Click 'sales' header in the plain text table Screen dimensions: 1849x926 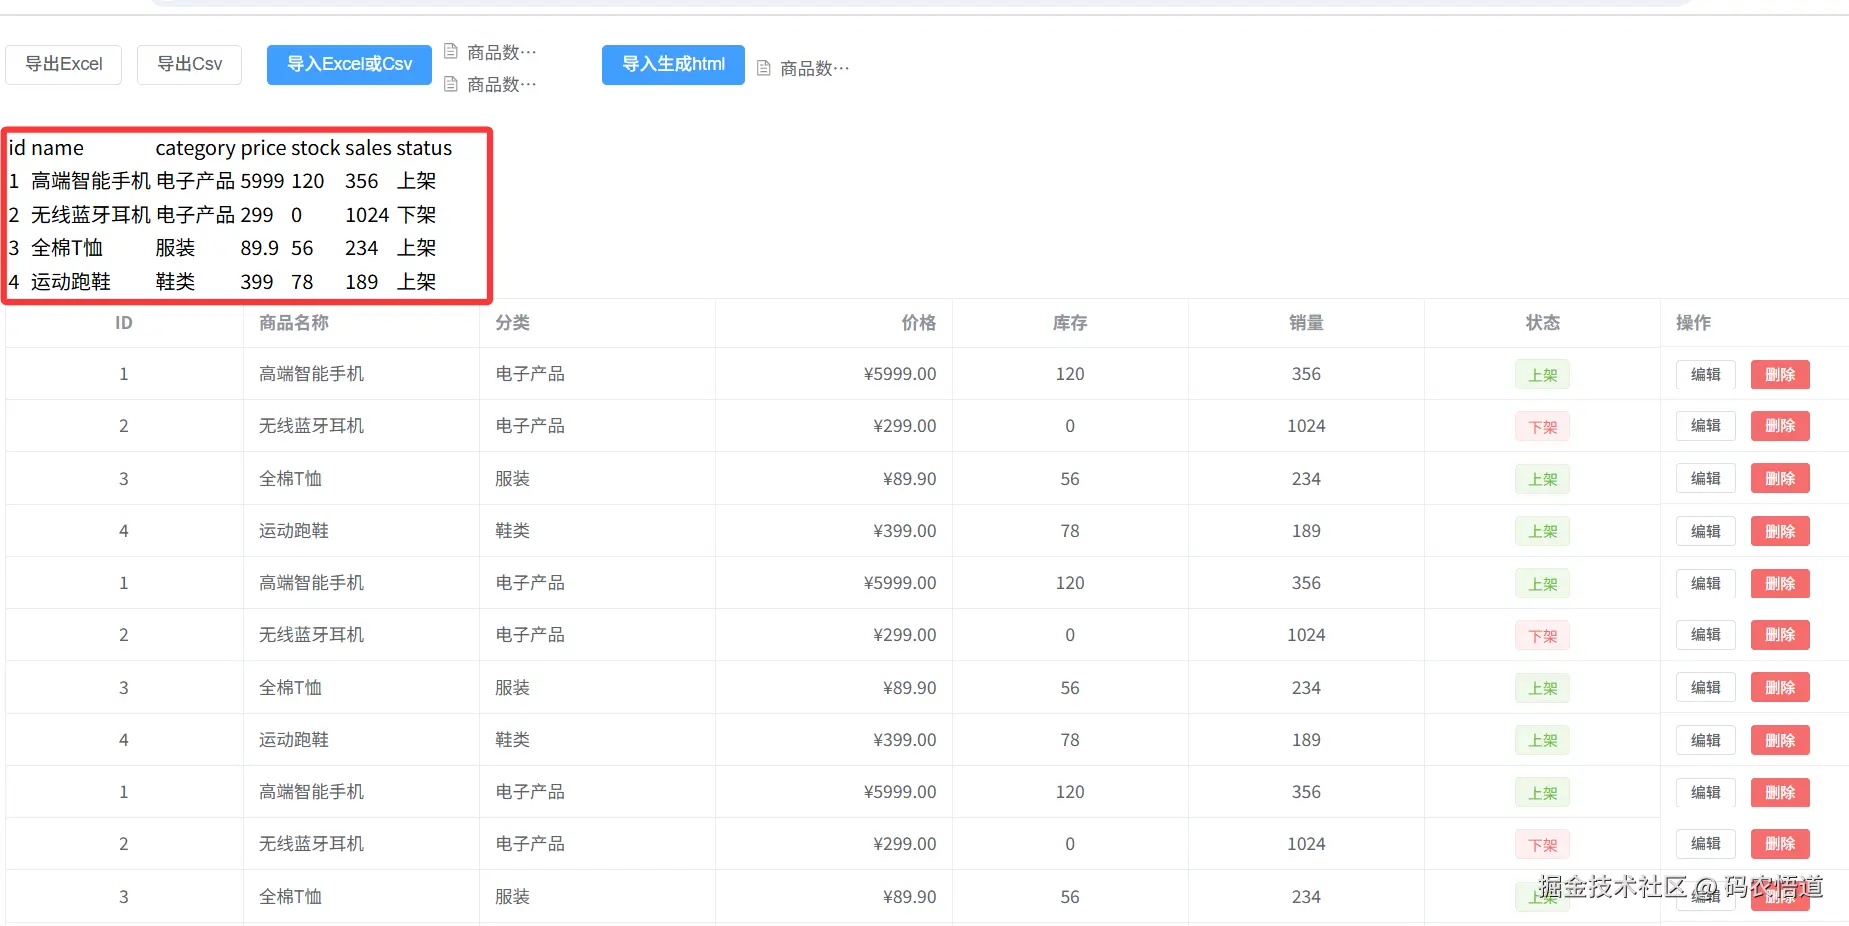[x=369, y=148]
